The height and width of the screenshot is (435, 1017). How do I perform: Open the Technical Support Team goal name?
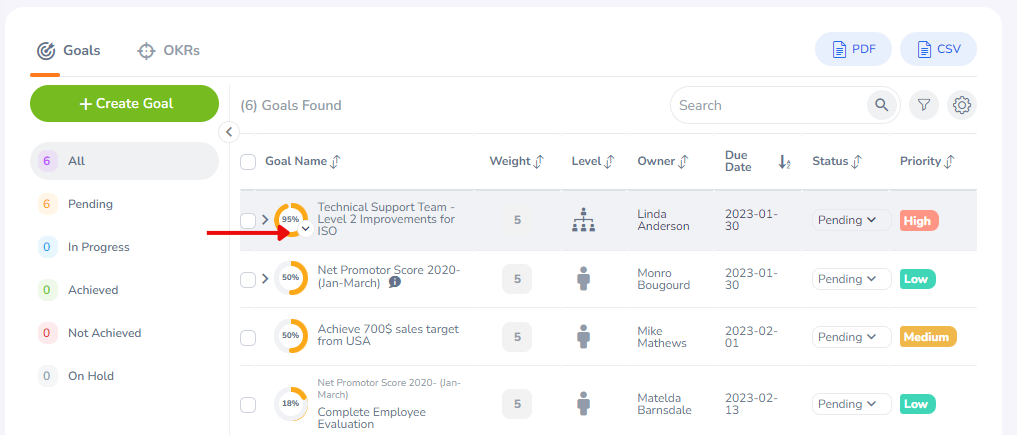387,219
